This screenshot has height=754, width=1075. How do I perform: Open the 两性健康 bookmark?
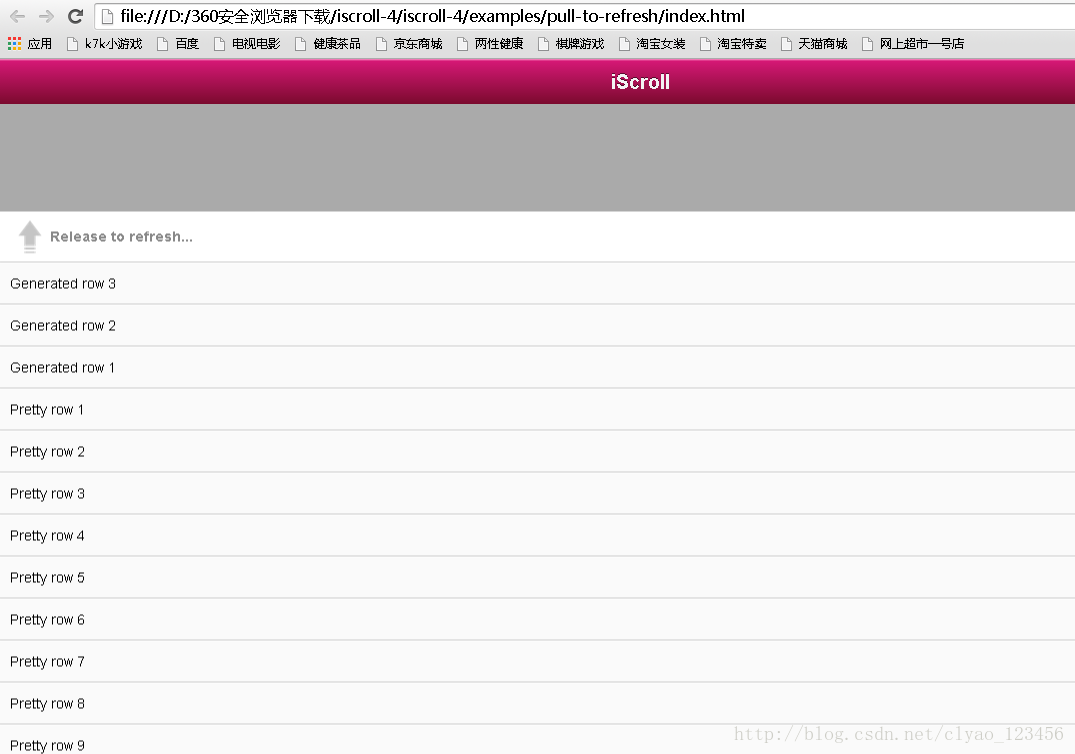click(x=490, y=44)
